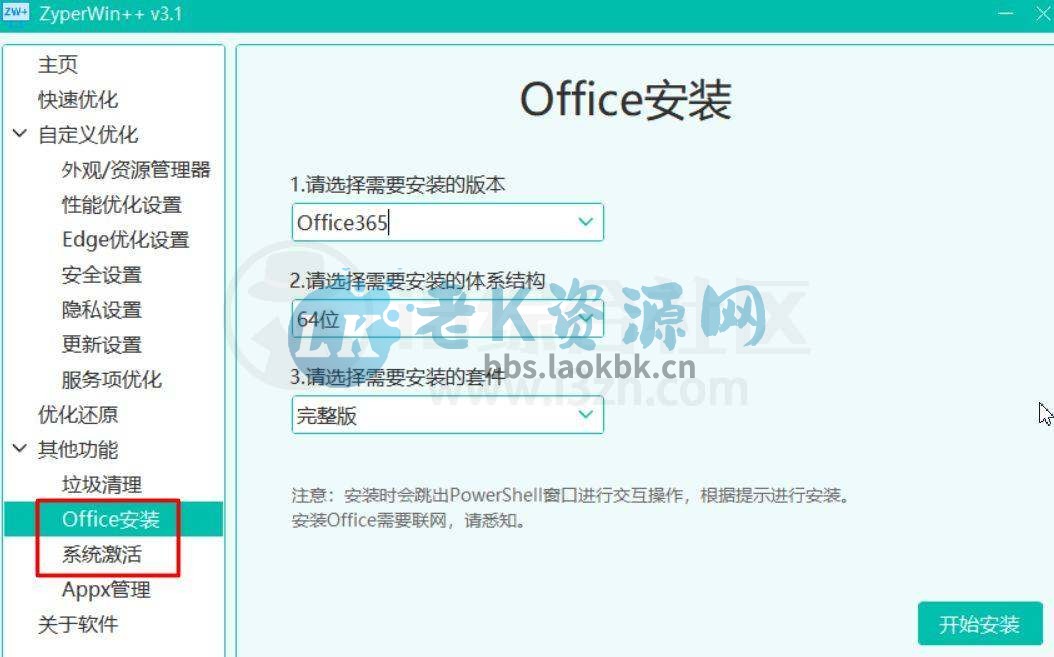Select 自定义优化 in the sidebar

(x=88, y=134)
